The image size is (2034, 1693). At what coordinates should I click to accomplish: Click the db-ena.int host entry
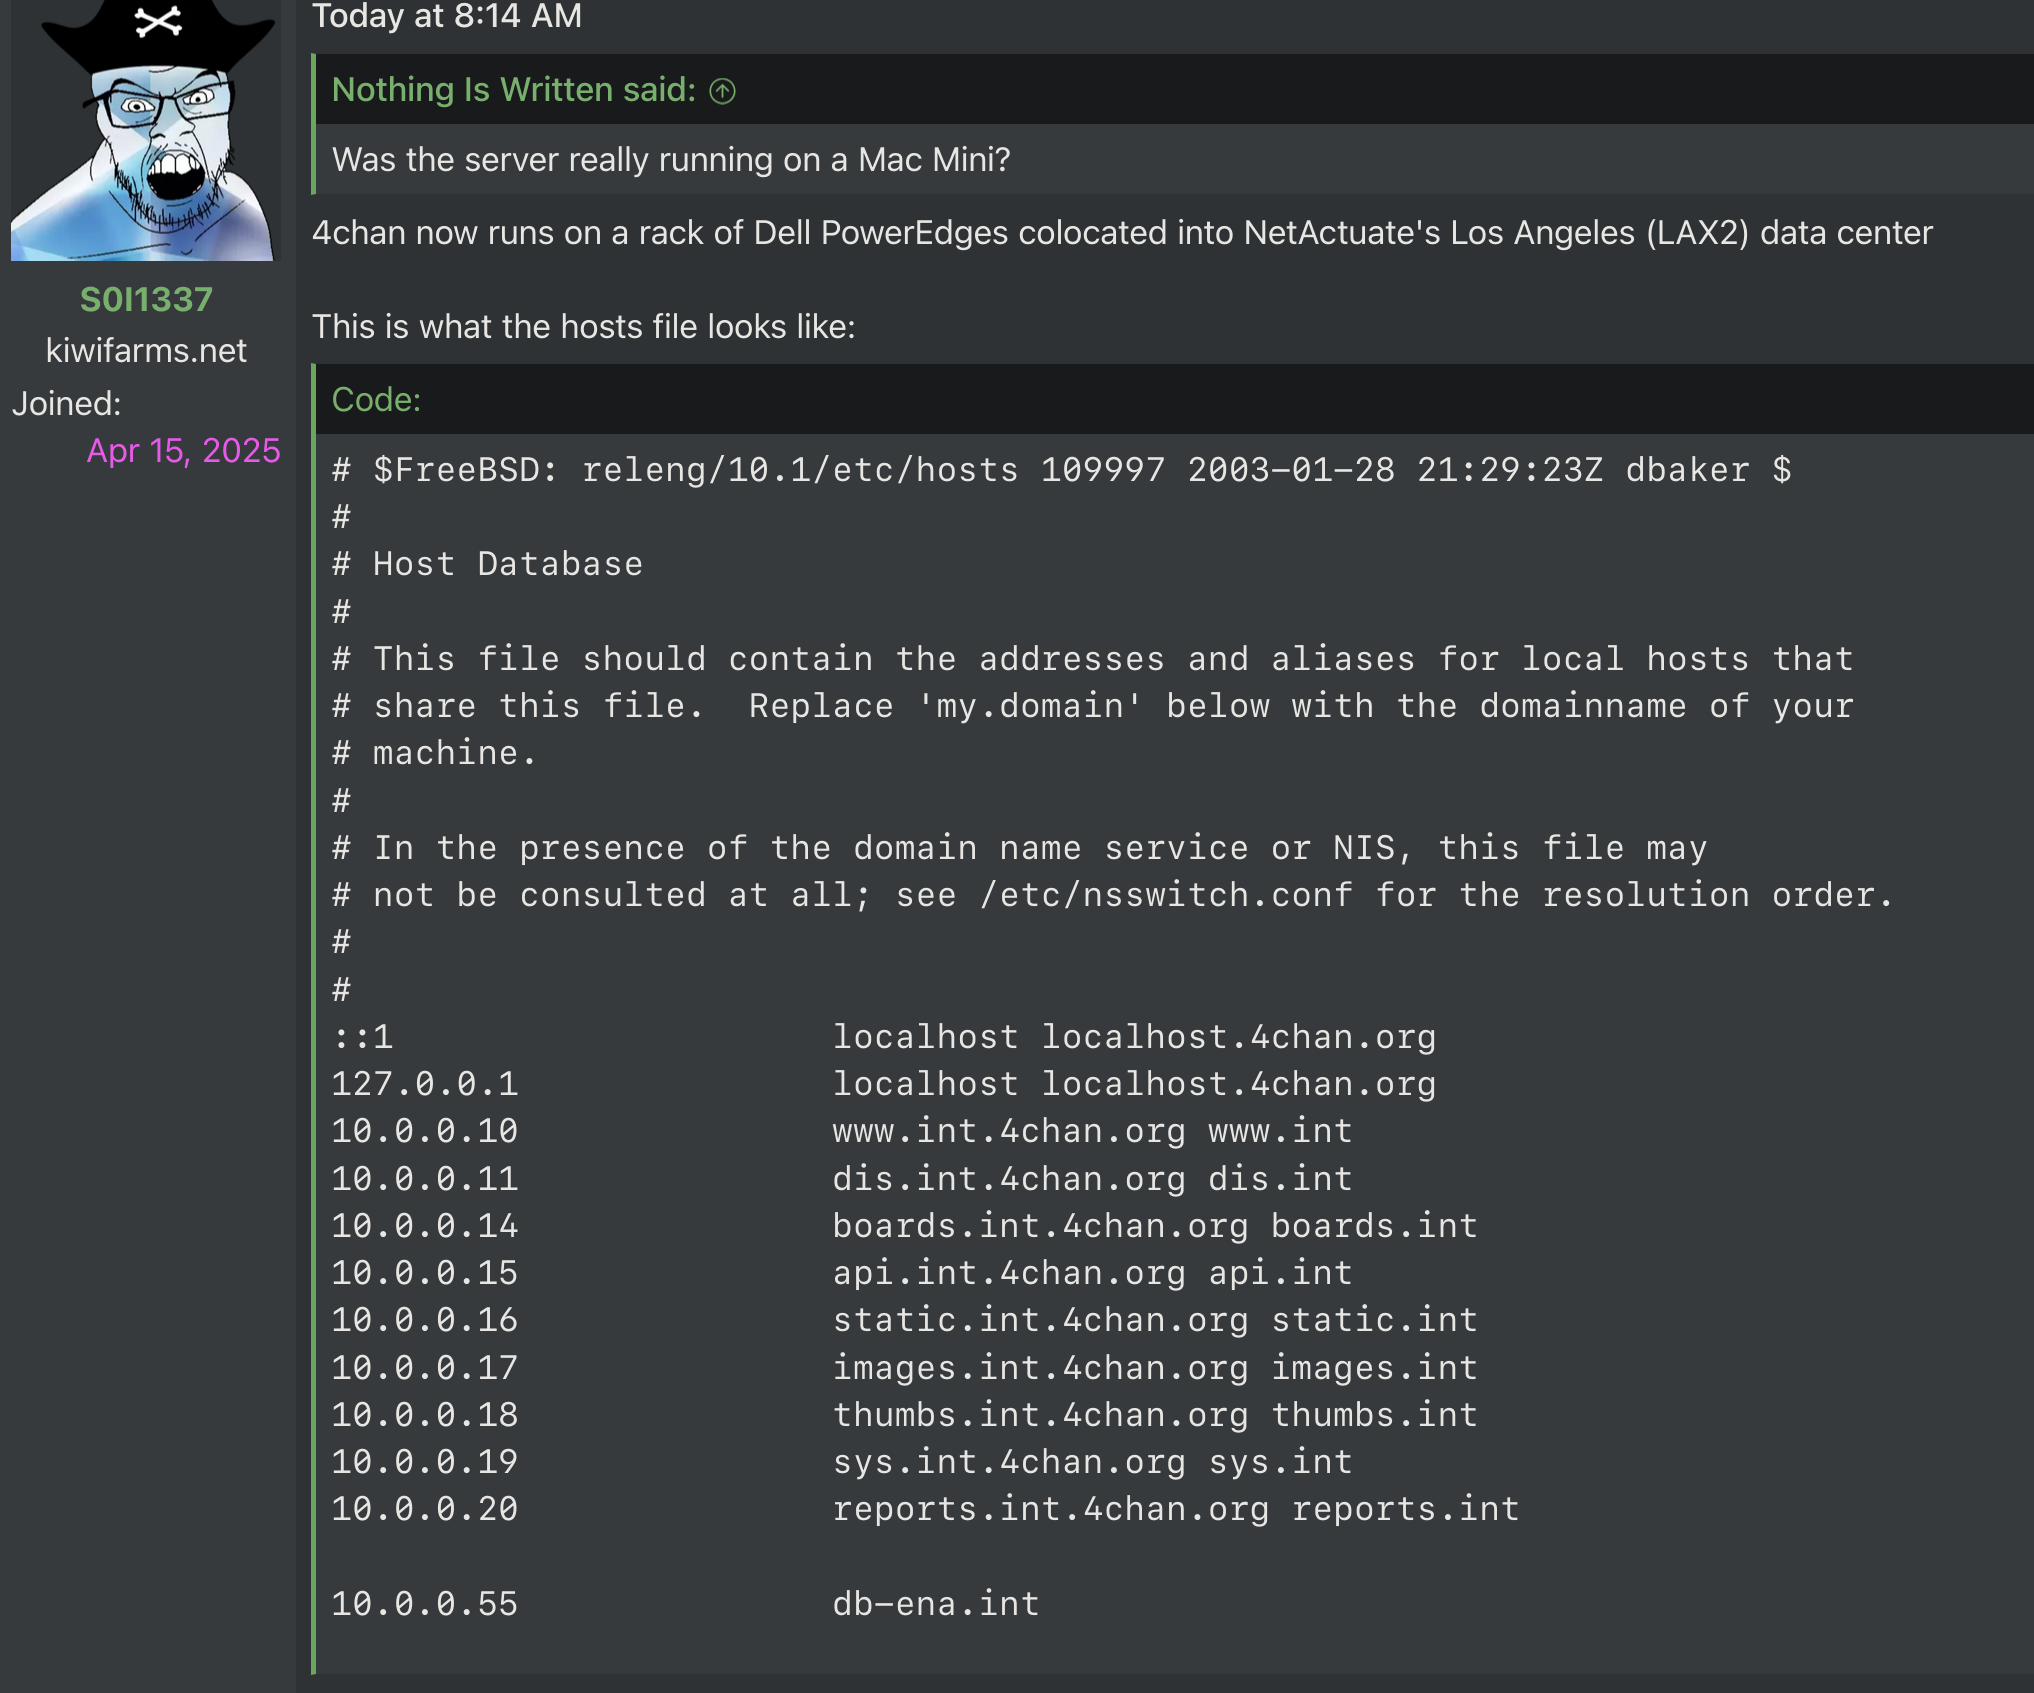tap(935, 1604)
